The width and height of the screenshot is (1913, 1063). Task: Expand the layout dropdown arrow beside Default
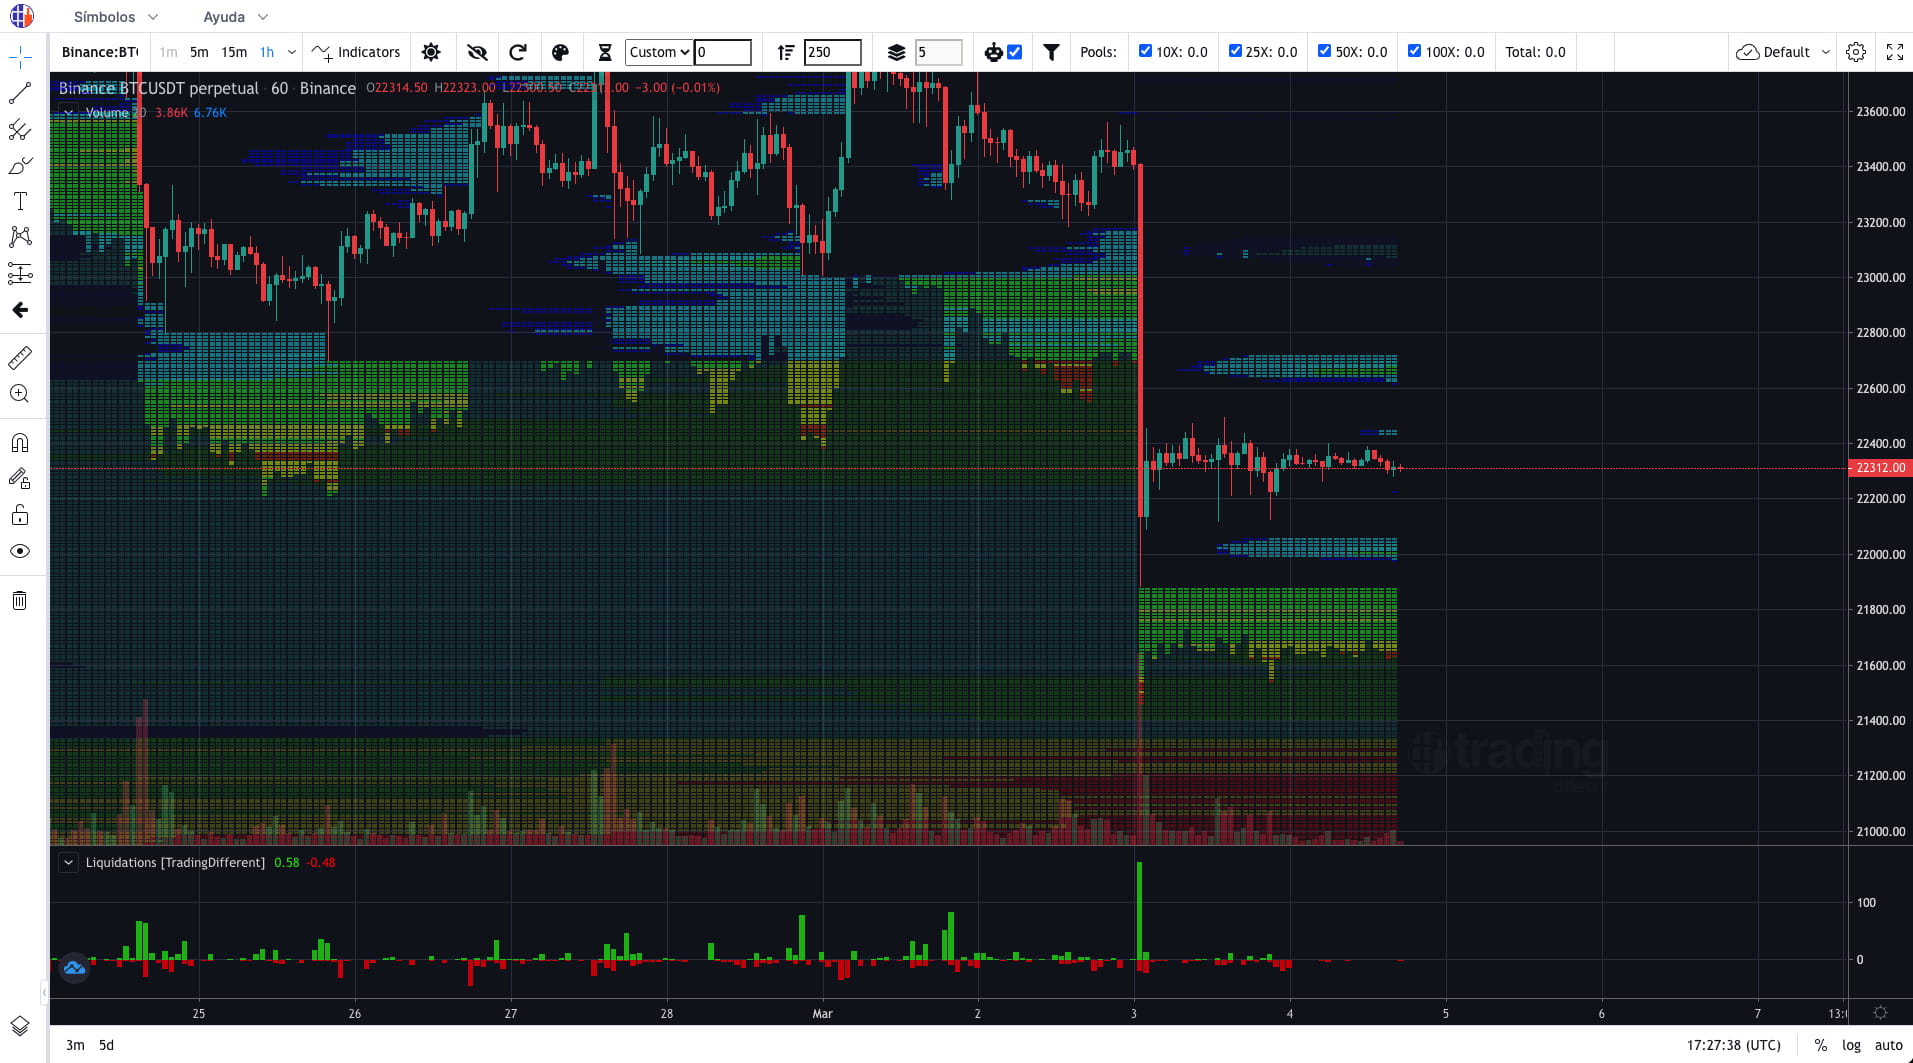coord(1826,52)
